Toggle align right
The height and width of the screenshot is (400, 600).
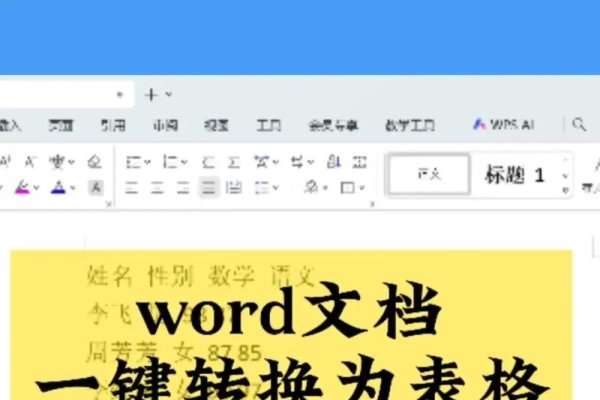click(x=183, y=188)
